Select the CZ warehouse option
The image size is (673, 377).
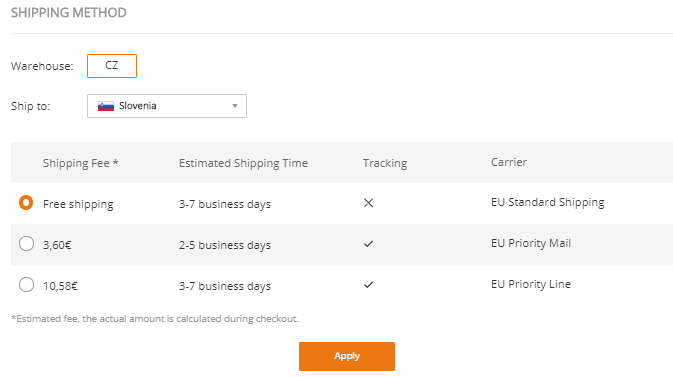[112, 66]
